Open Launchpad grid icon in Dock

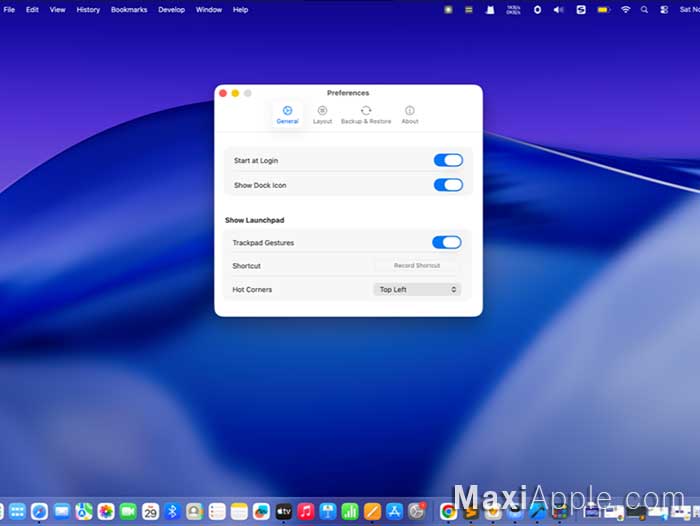17,511
